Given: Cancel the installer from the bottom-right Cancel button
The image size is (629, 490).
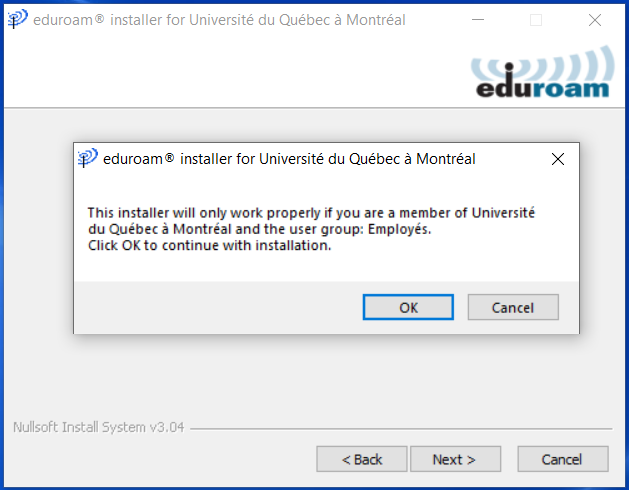Looking at the screenshot, I should click(x=563, y=459).
